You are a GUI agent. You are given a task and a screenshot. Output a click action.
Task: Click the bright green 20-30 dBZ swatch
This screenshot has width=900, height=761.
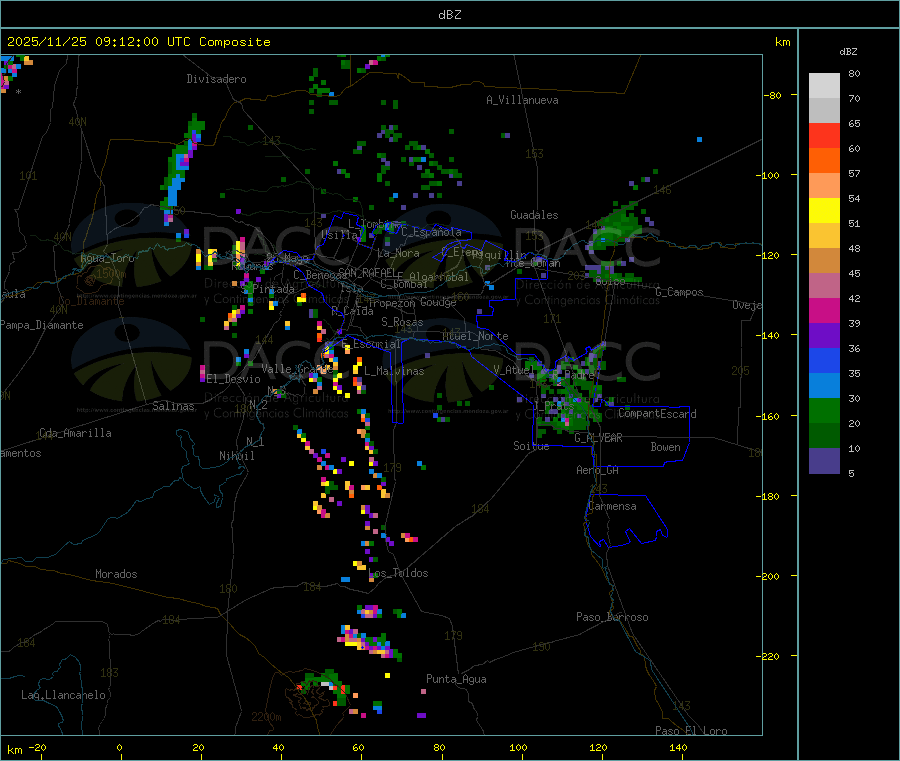pyautogui.click(x=824, y=410)
